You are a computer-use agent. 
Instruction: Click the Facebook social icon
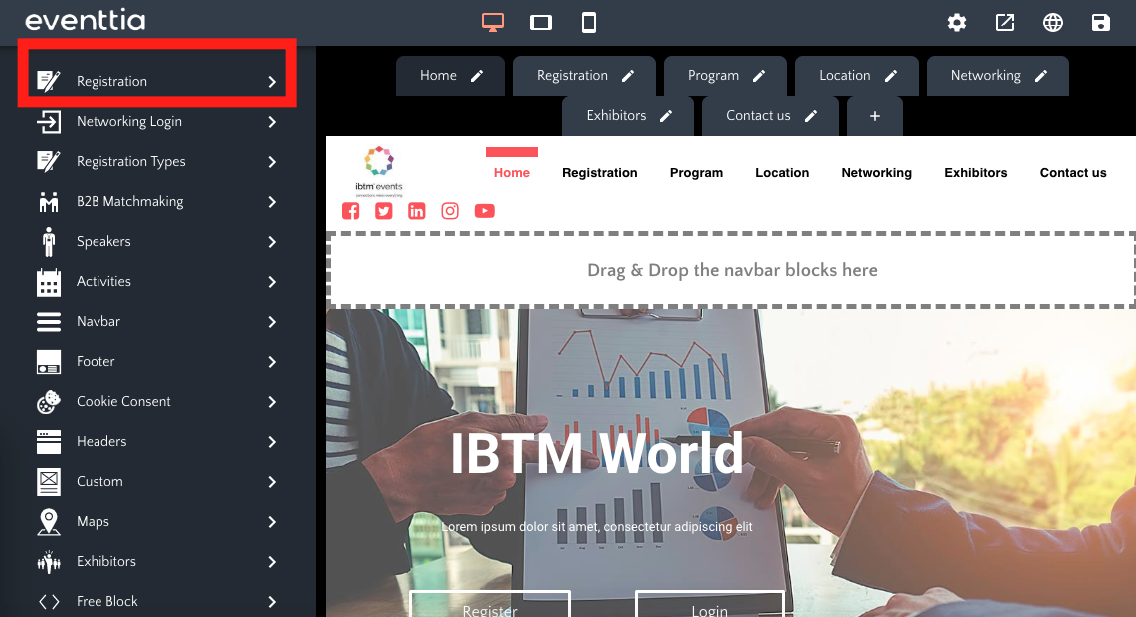pyautogui.click(x=351, y=211)
